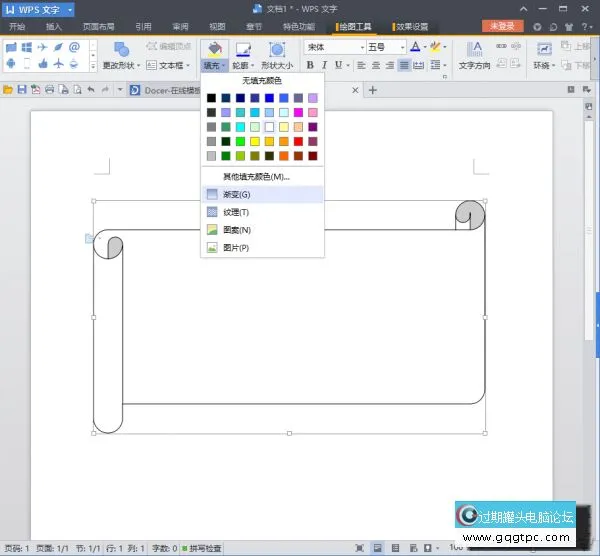Click the Text Direction (文字方向) icon
The image size is (600, 556).
point(476,48)
